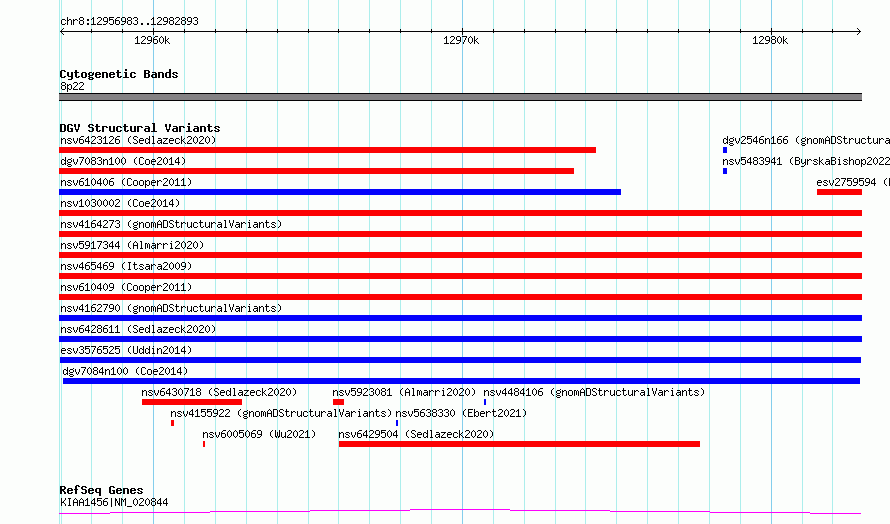Select the red esv2759594 variant bar
Image resolution: width=890 pixels, height=524 pixels.
click(x=839, y=192)
